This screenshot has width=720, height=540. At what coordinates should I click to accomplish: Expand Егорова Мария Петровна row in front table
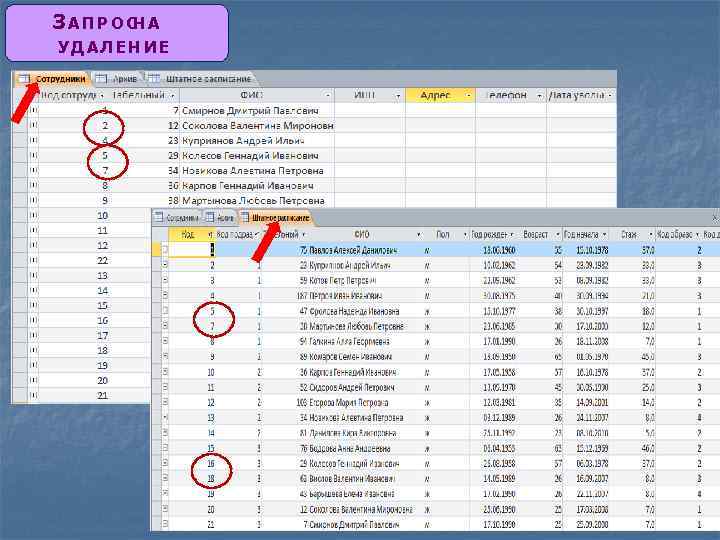tap(165, 402)
